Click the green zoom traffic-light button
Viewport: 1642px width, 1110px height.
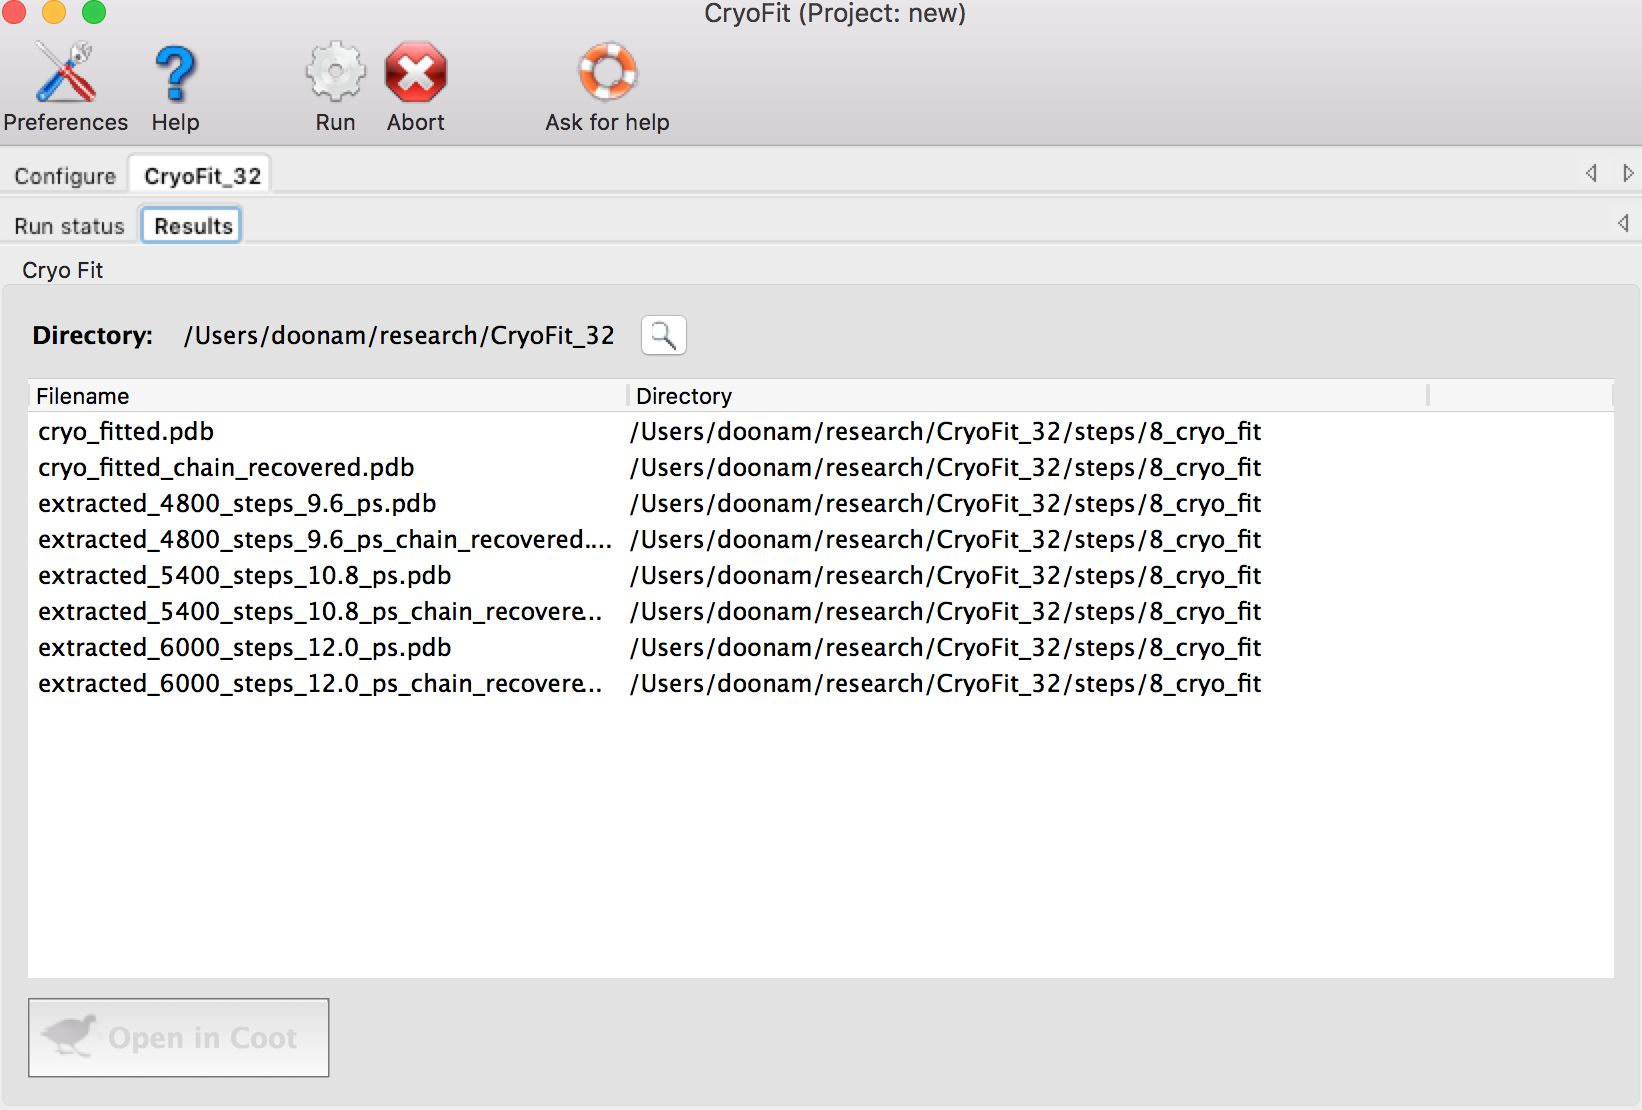[94, 14]
